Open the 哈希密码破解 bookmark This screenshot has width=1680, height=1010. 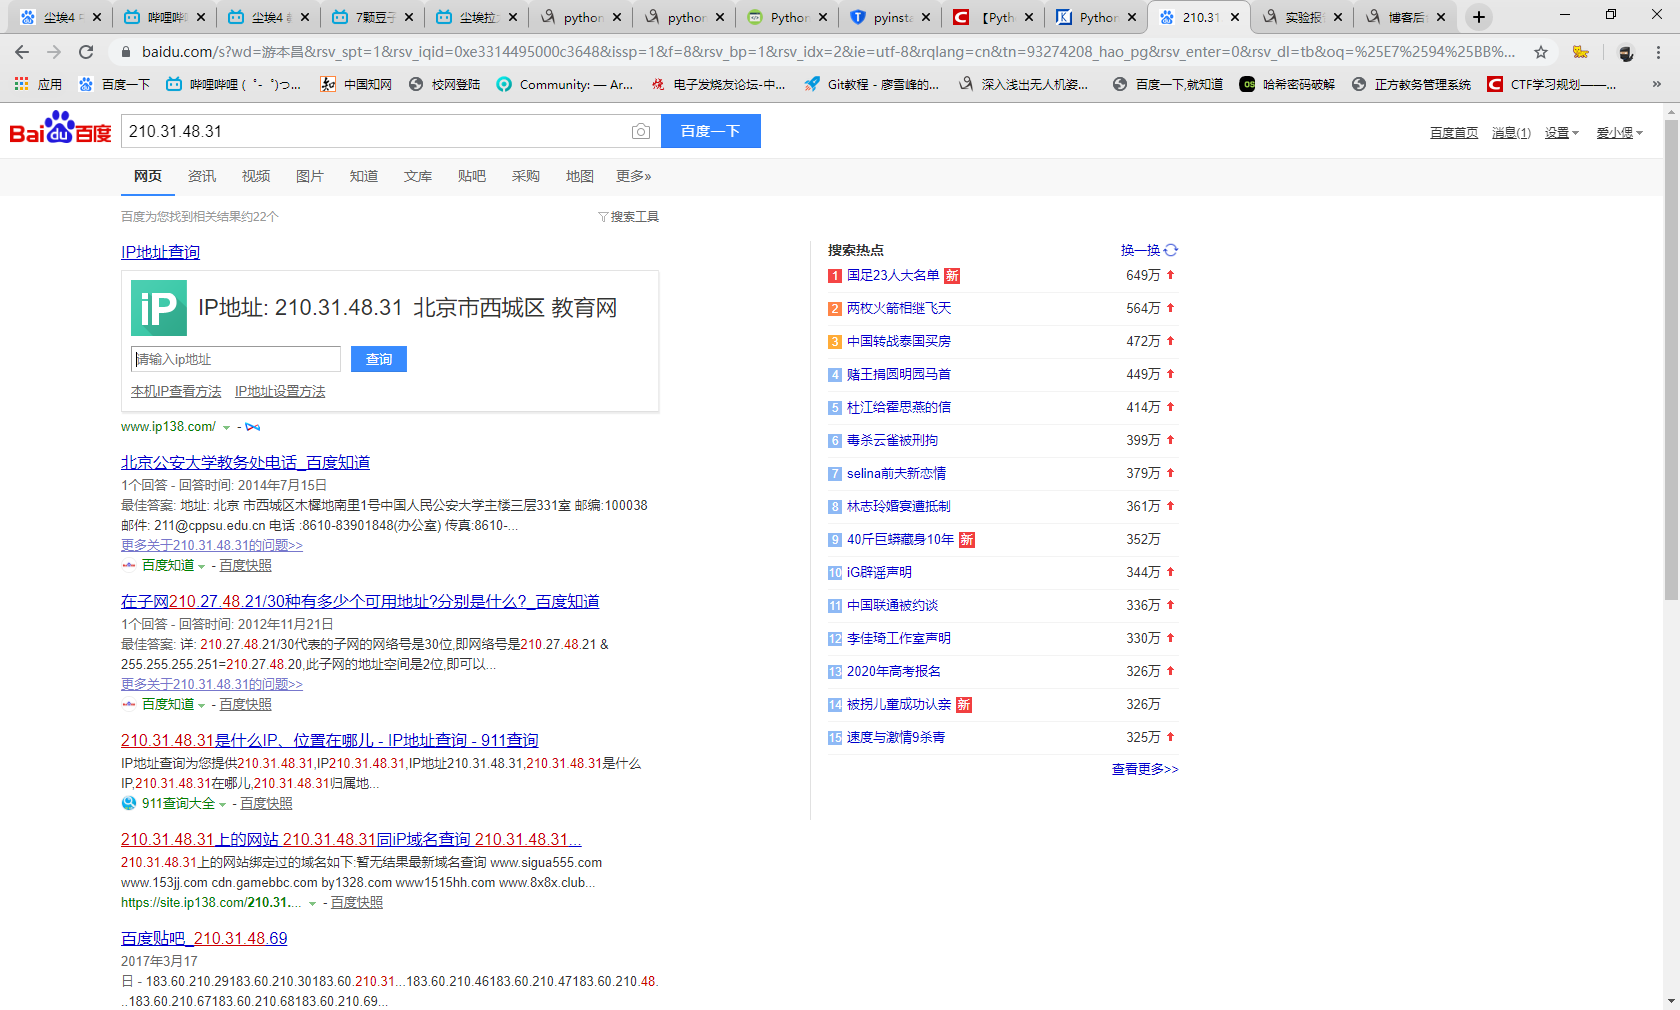pos(1287,85)
